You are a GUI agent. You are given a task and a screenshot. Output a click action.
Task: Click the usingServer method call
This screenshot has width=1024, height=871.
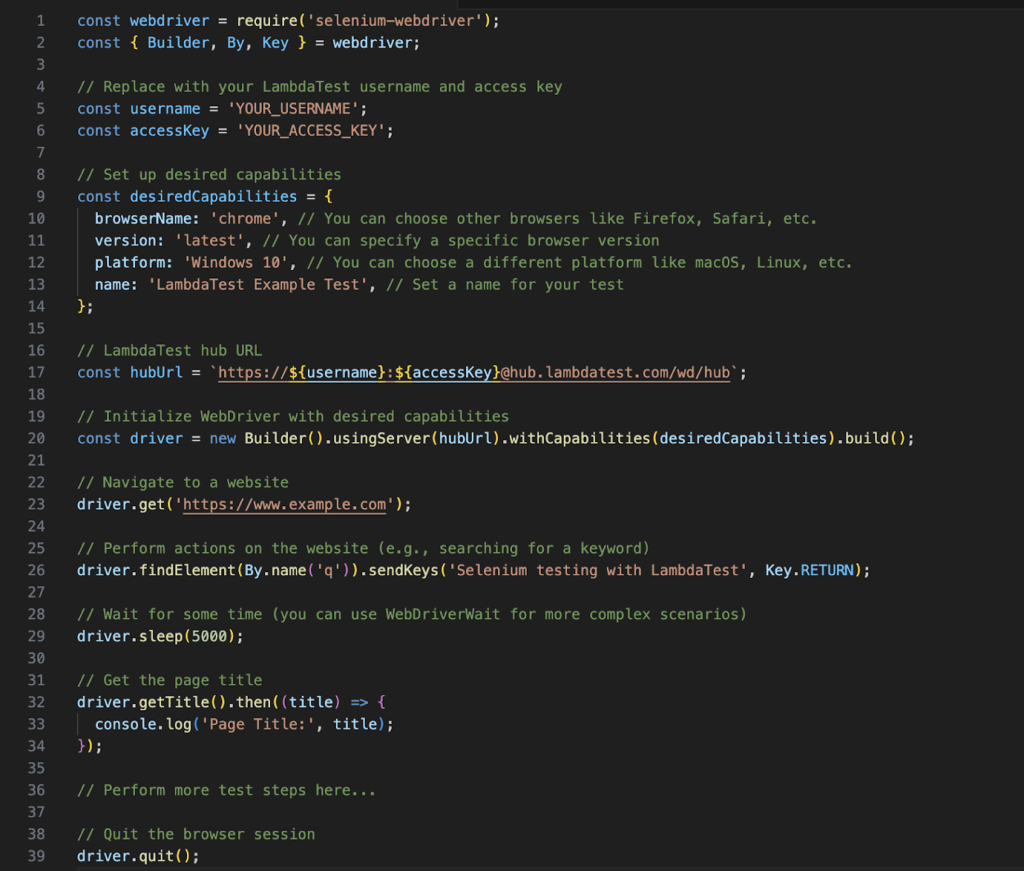tap(381, 438)
